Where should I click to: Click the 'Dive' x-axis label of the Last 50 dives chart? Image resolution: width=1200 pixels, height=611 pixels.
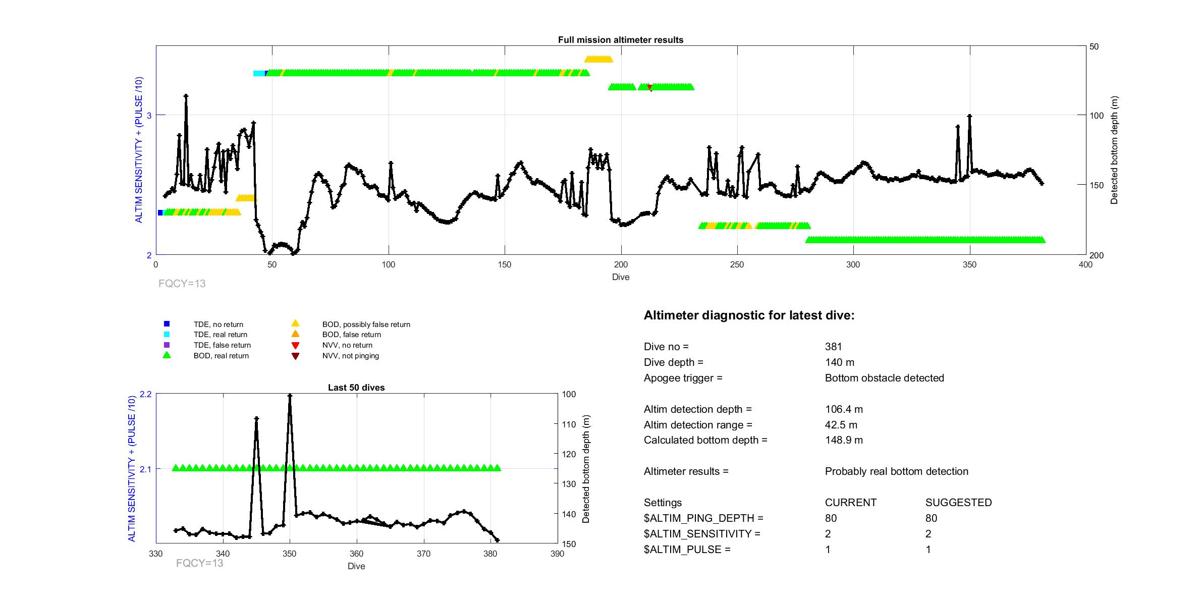pyautogui.click(x=356, y=566)
